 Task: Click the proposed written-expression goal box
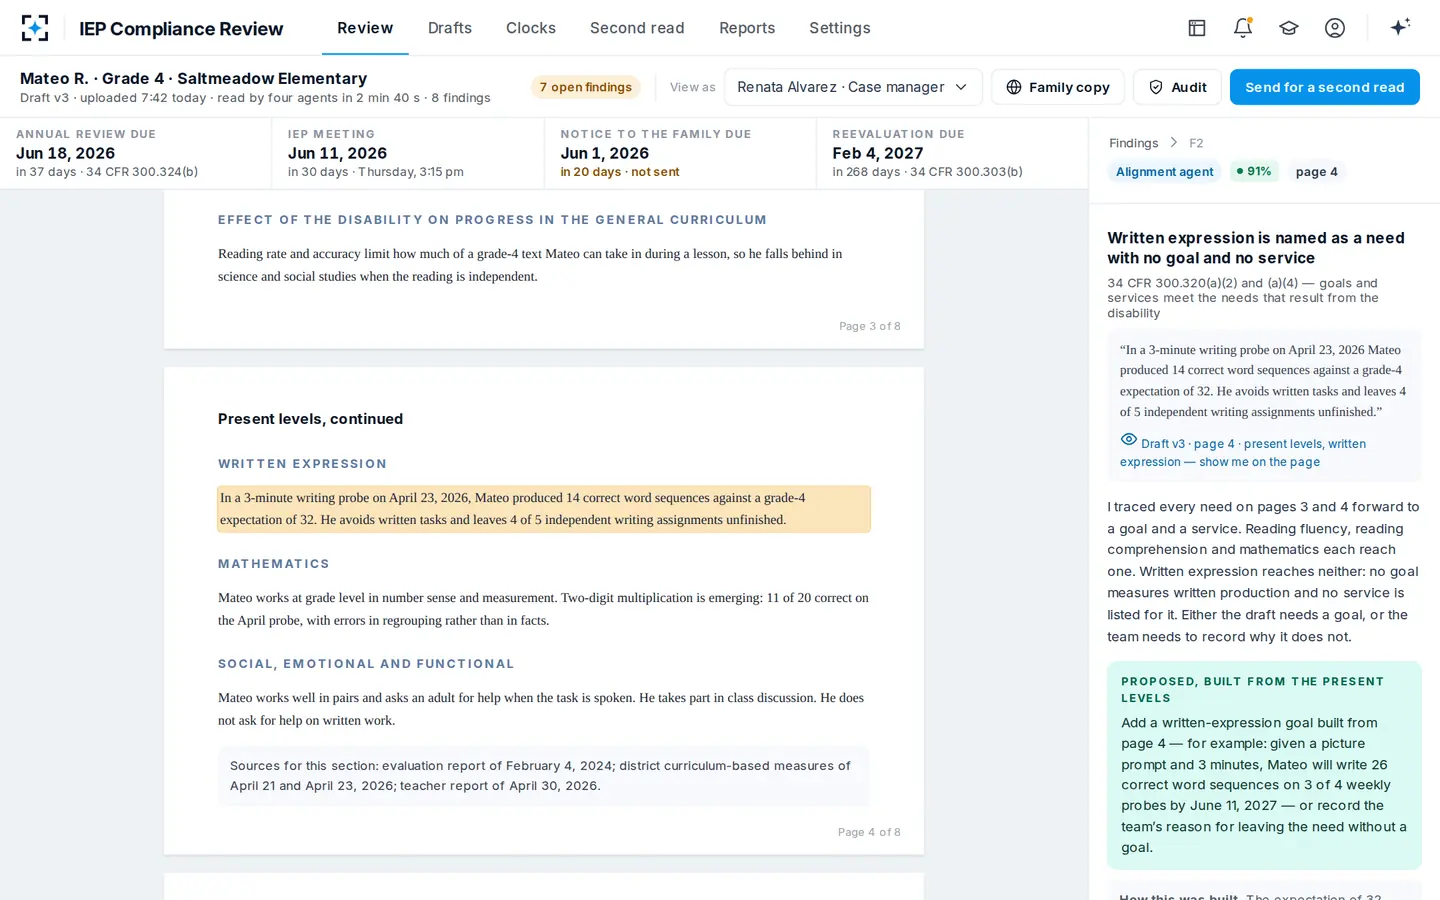coord(1264,765)
